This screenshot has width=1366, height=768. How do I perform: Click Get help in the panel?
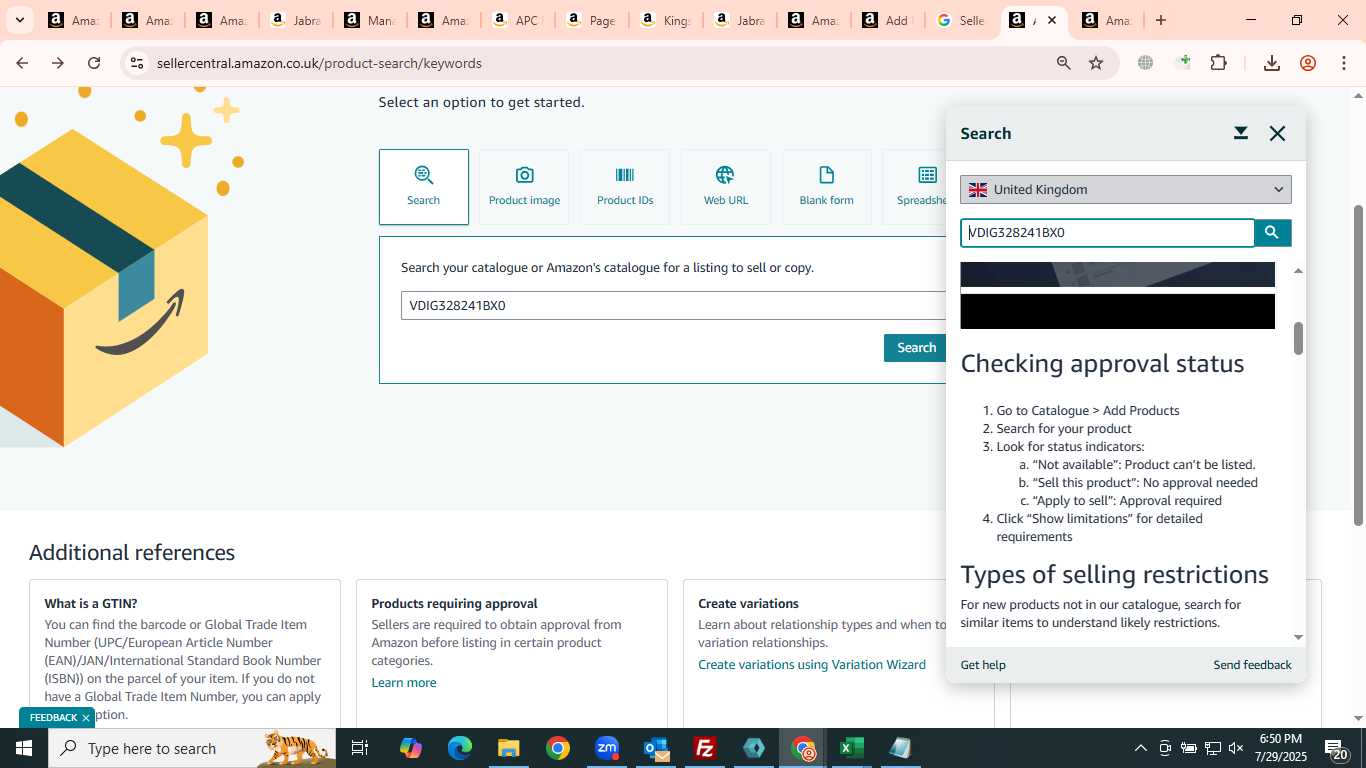point(983,665)
